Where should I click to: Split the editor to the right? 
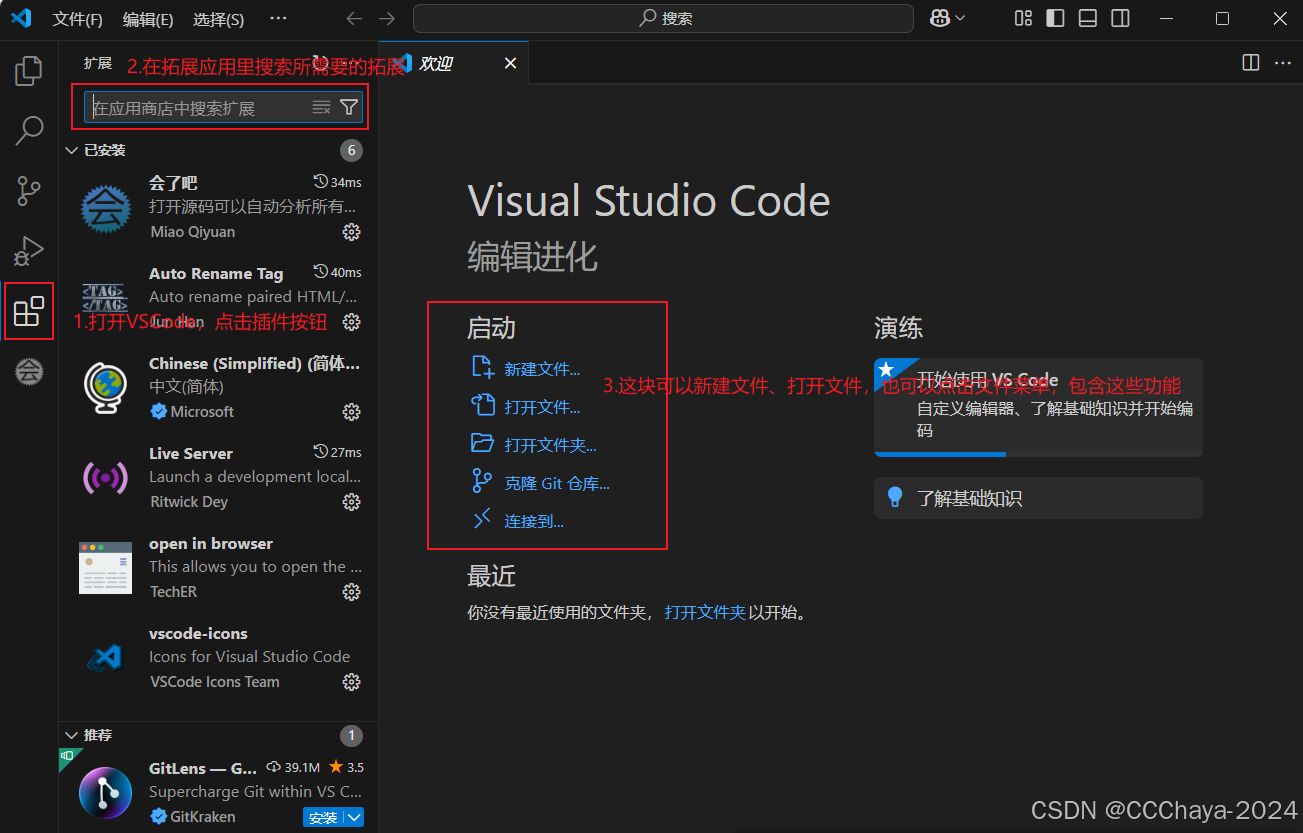click(x=1250, y=62)
